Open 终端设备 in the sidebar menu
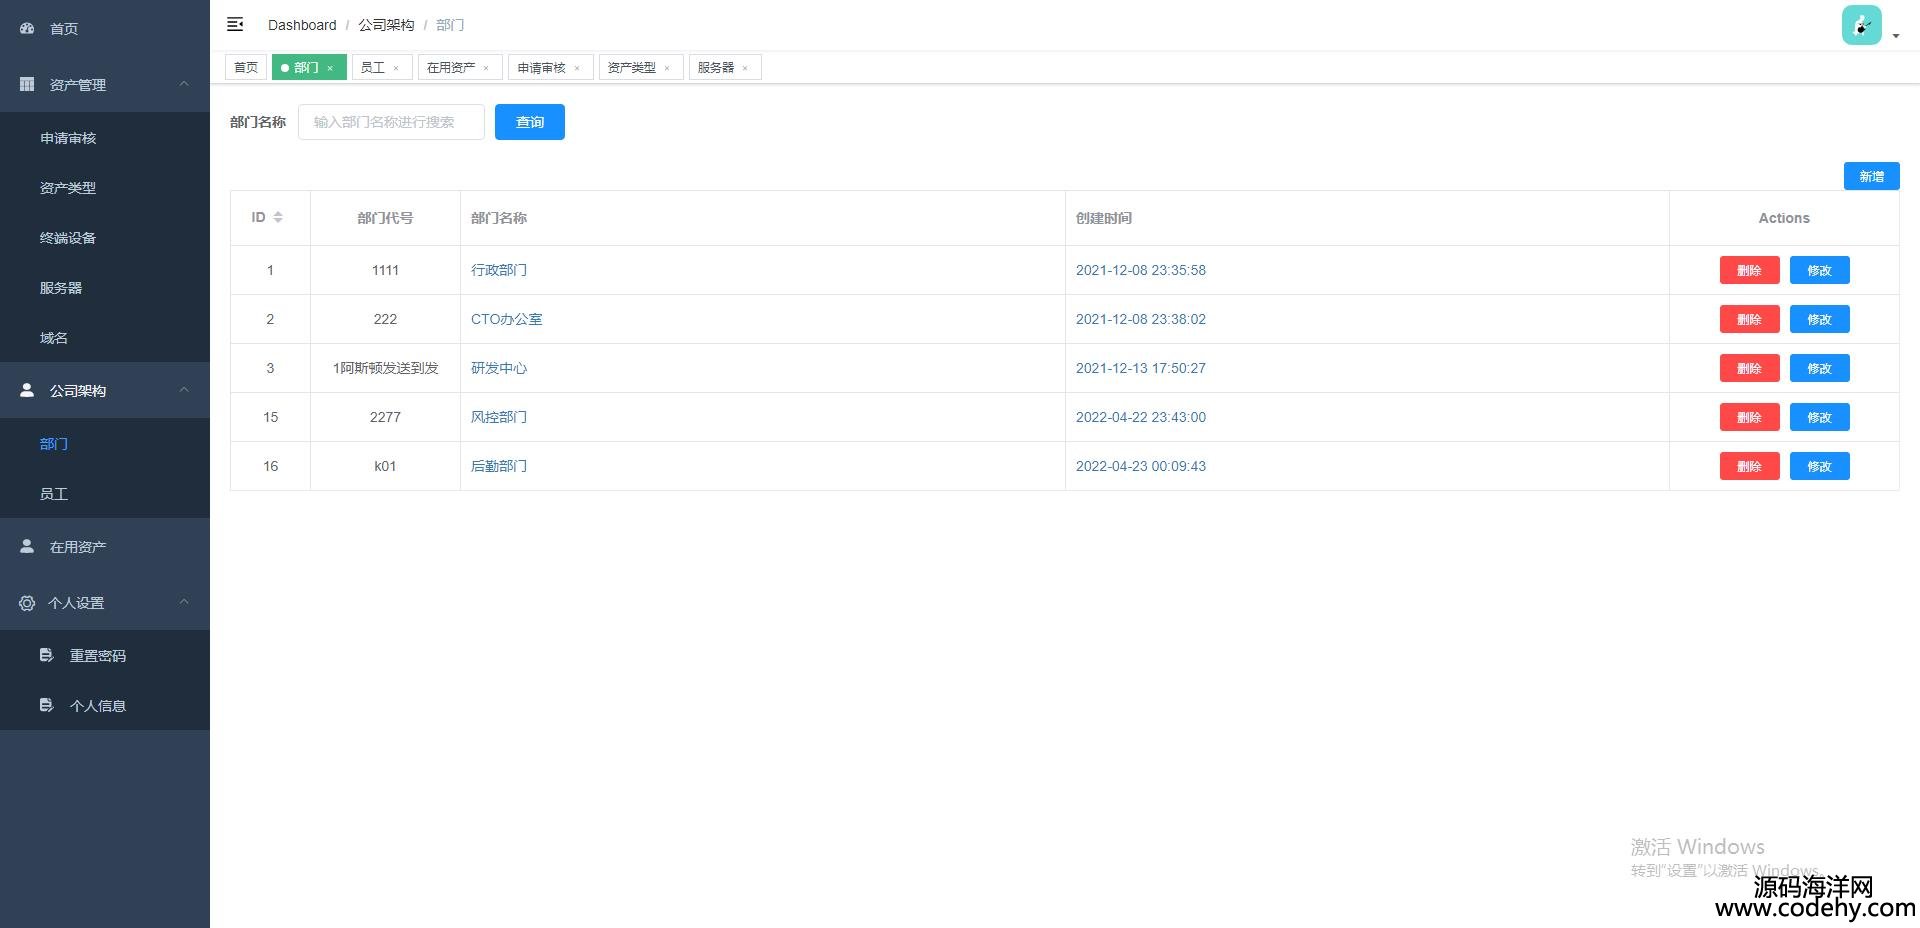This screenshot has width=1920, height=928. tap(68, 238)
